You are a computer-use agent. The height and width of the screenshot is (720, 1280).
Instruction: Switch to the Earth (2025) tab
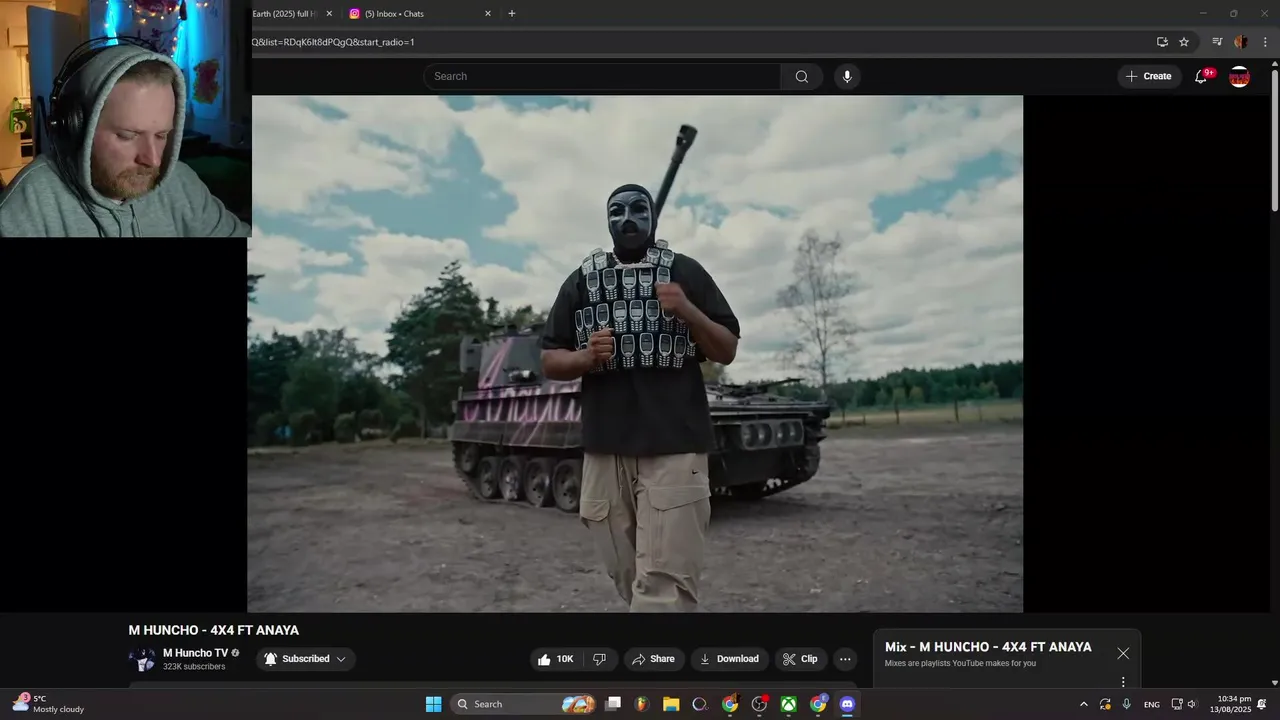tap(292, 14)
